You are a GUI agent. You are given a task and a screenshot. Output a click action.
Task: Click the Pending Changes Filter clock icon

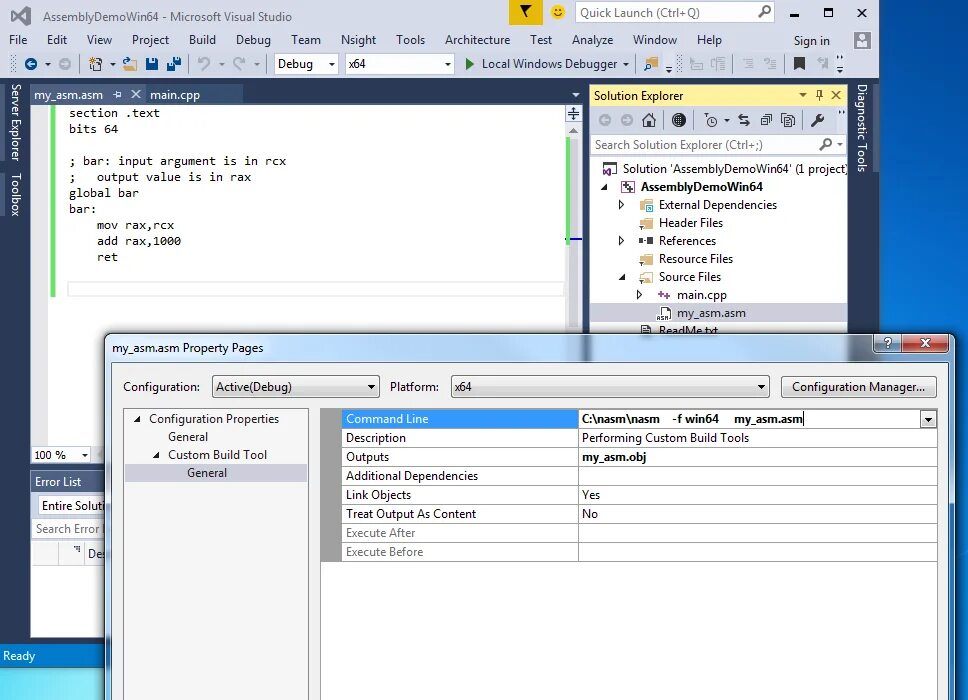pos(711,120)
